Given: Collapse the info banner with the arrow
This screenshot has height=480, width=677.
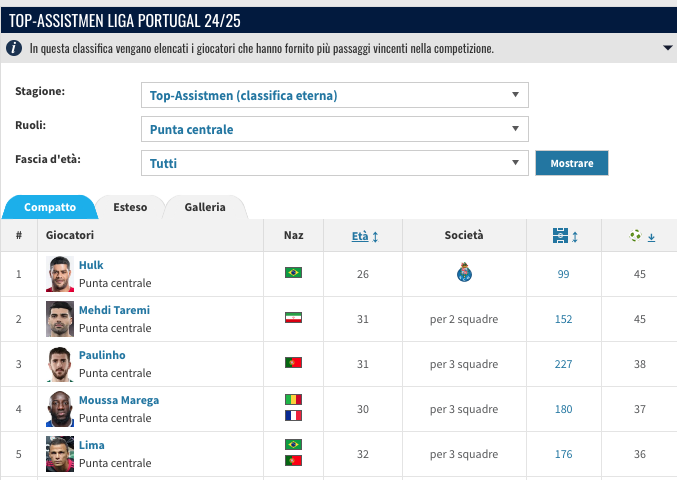Looking at the screenshot, I should point(668,48).
